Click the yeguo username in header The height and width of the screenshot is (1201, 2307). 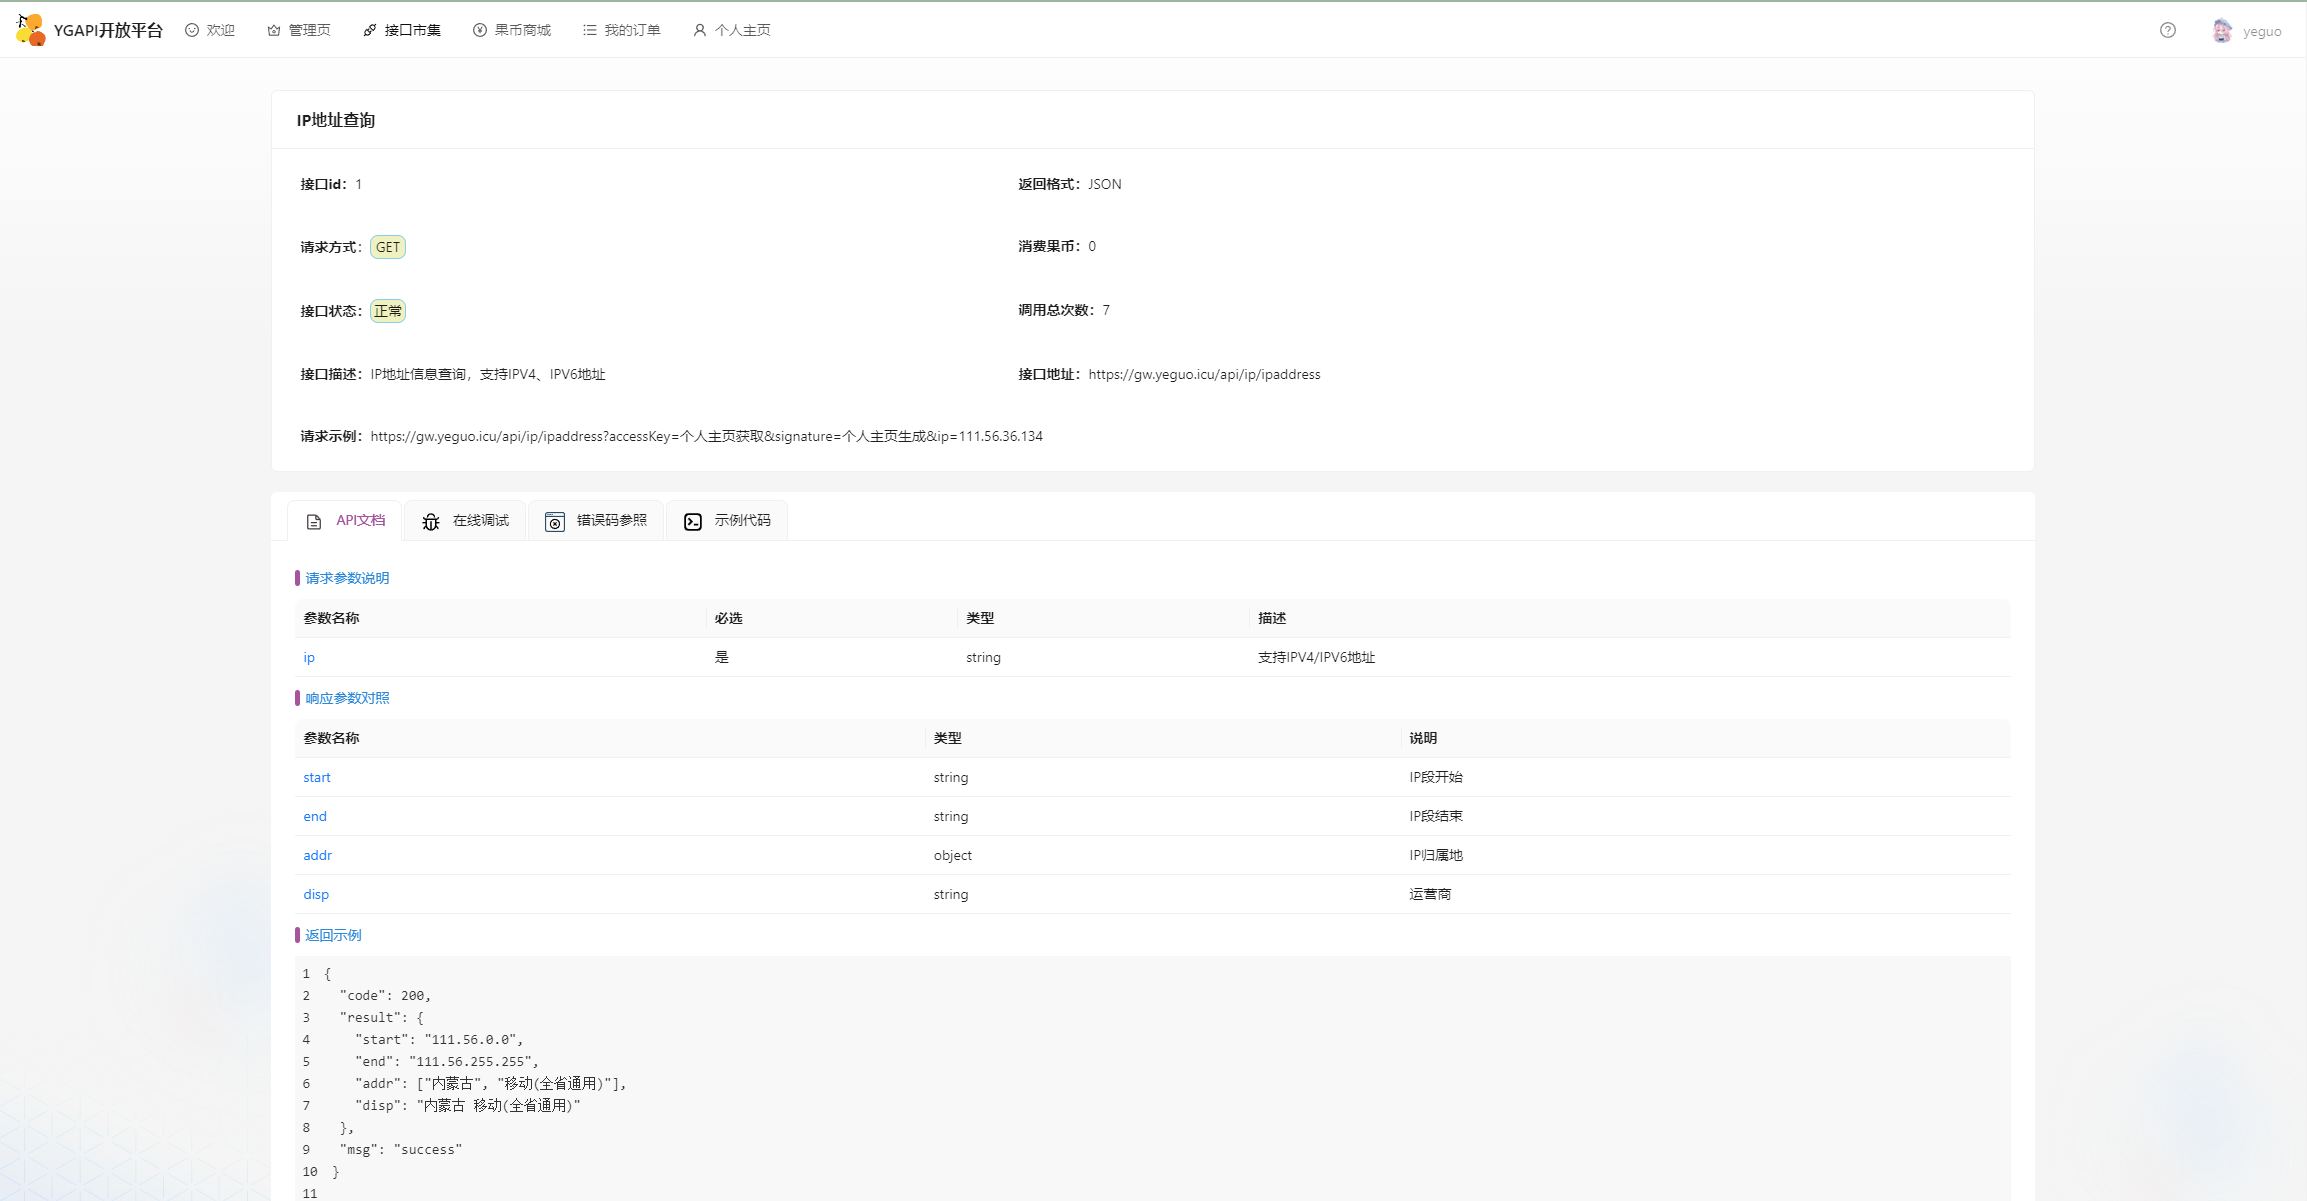[x=2262, y=31]
